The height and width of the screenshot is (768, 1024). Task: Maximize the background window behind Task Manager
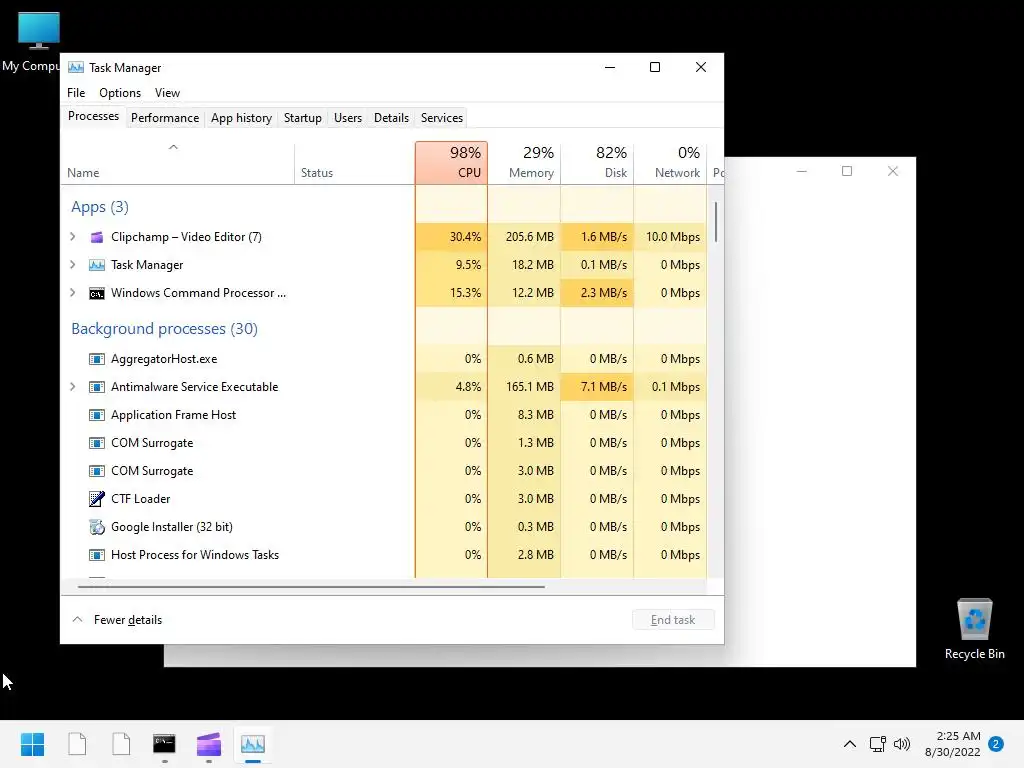point(847,171)
